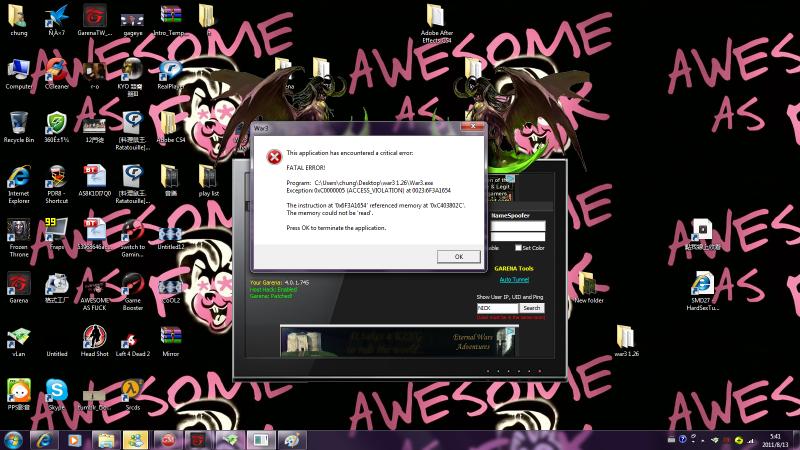Viewport: 800px width, 450px height.
Task: Open the Head Shot desktop icon
Action: pos(94,342)
